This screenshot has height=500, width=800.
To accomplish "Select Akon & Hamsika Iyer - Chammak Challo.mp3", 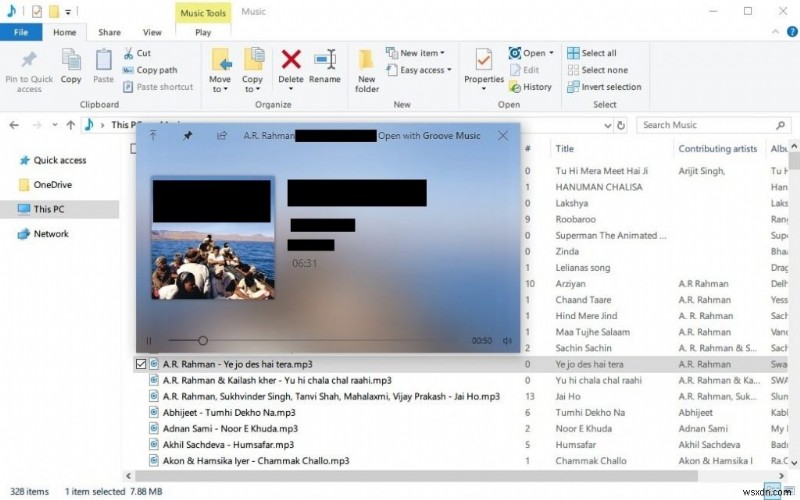I will tap(256, 461).
